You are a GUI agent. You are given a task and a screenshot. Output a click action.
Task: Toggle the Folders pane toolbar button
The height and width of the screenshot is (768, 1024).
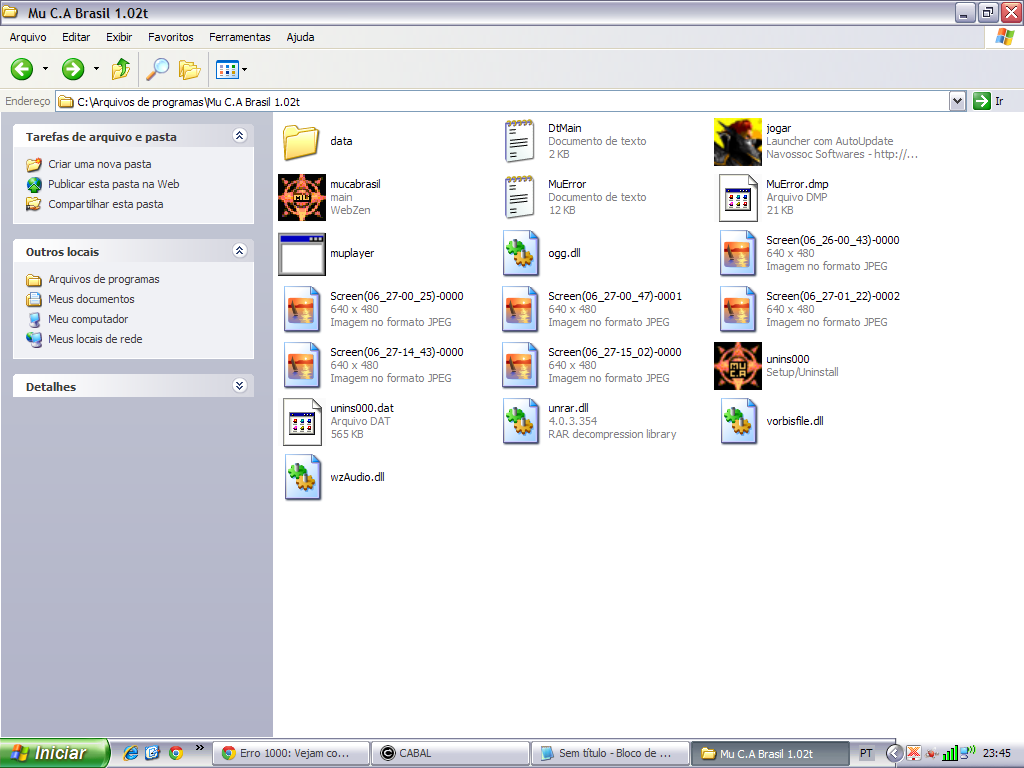coord(190,69)
